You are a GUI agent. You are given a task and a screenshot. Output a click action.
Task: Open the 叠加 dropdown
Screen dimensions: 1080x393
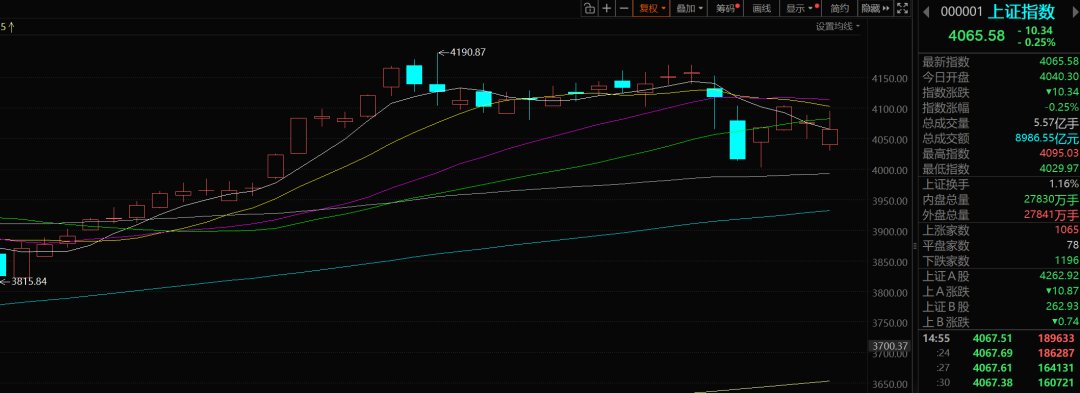[689, 8]
